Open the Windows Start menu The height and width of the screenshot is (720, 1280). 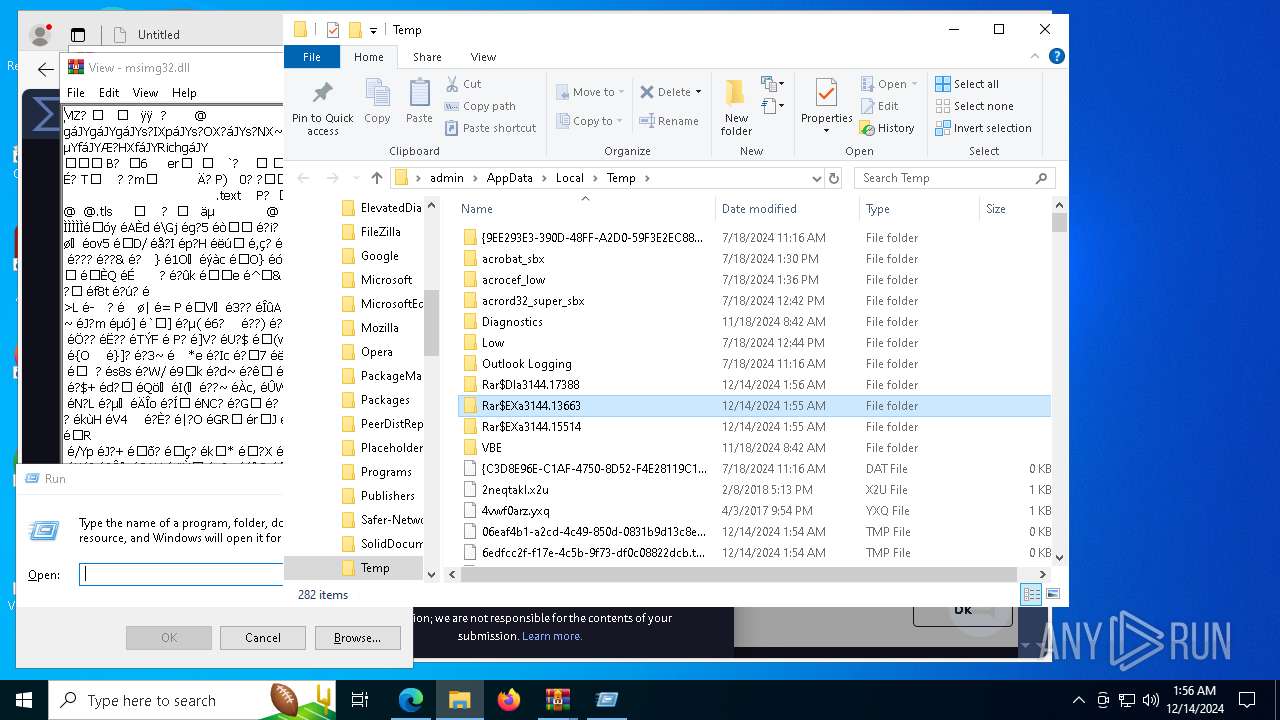(x=24, y=700)
